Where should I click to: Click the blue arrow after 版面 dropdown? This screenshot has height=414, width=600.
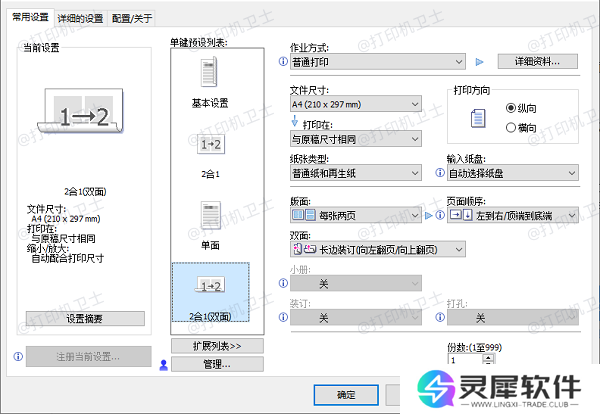[429, 216]
